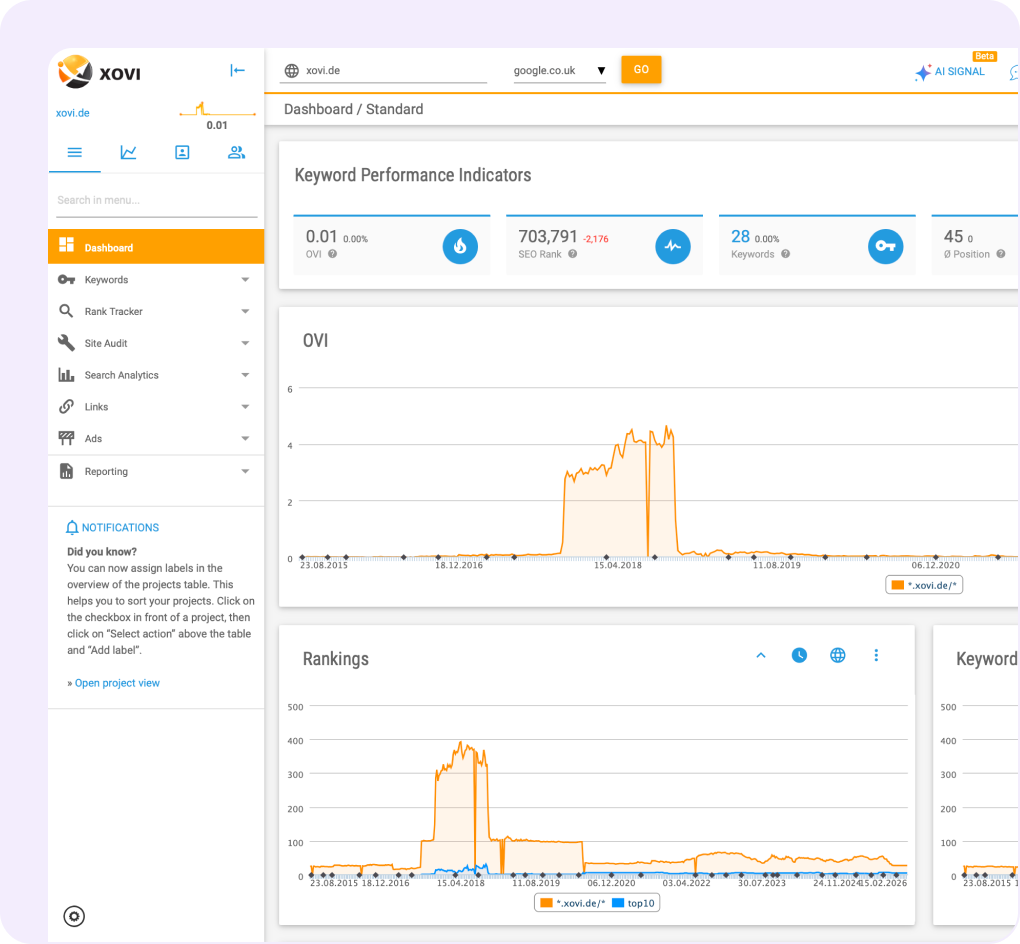Click the OVI help question mark icon

click(332, 254)
